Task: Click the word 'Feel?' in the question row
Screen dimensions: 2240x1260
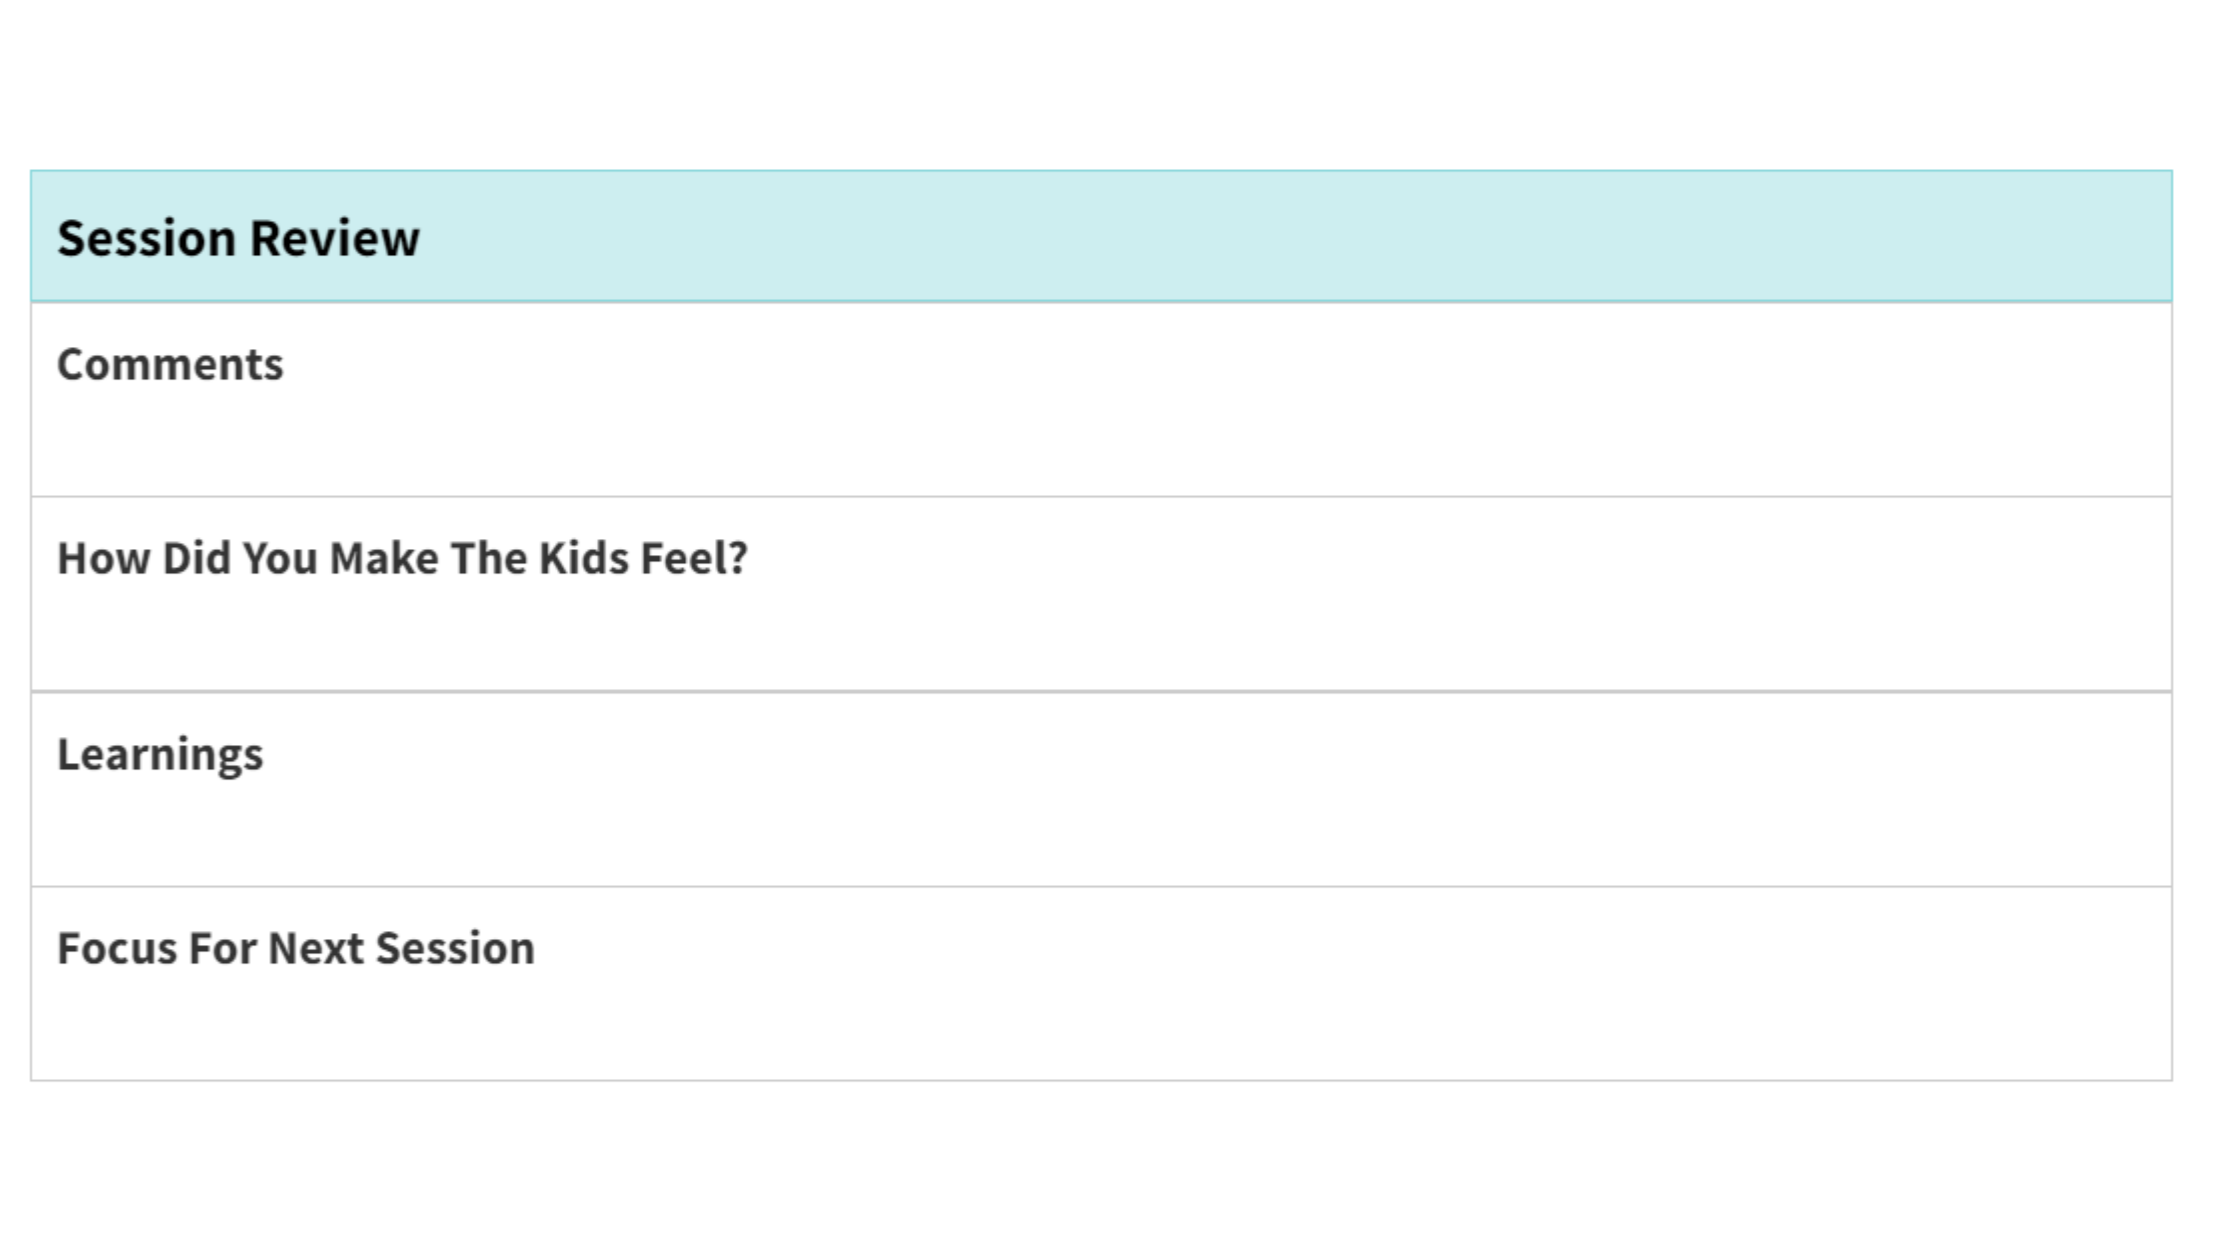Action: (x=693, y=558)
